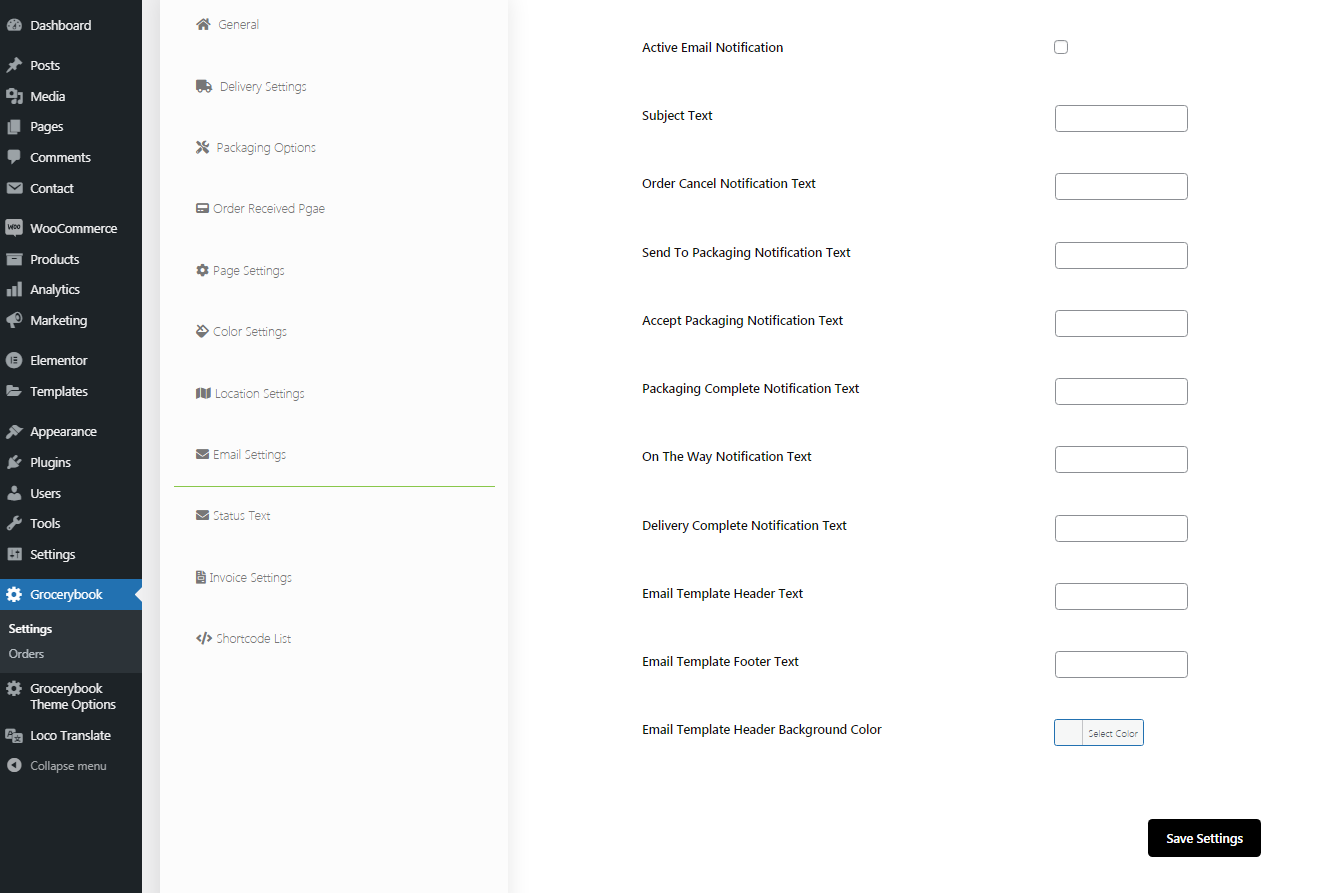Open the Plugins menu in sidebar
The width and height of the screenshot is (1320, 893).
50,462
